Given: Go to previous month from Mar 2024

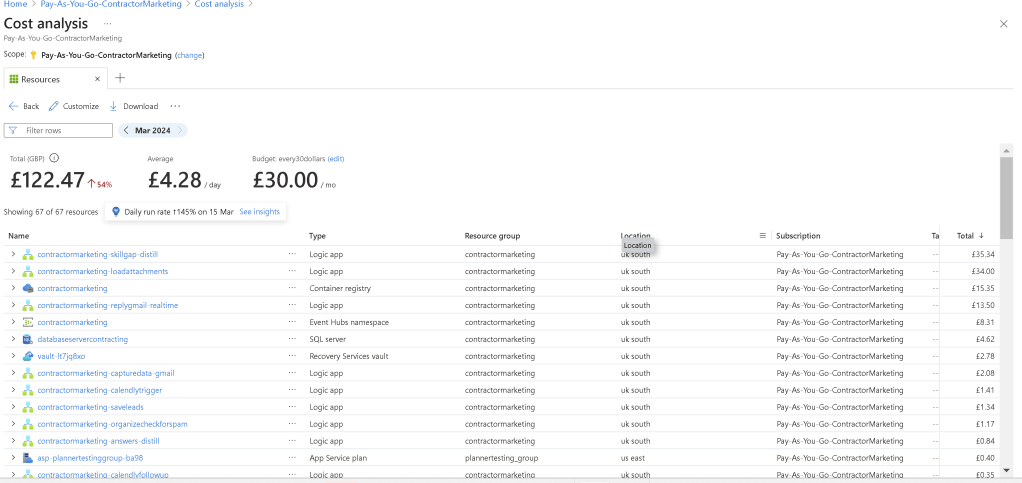Looking at the screenshot, I should coord(126,130).
